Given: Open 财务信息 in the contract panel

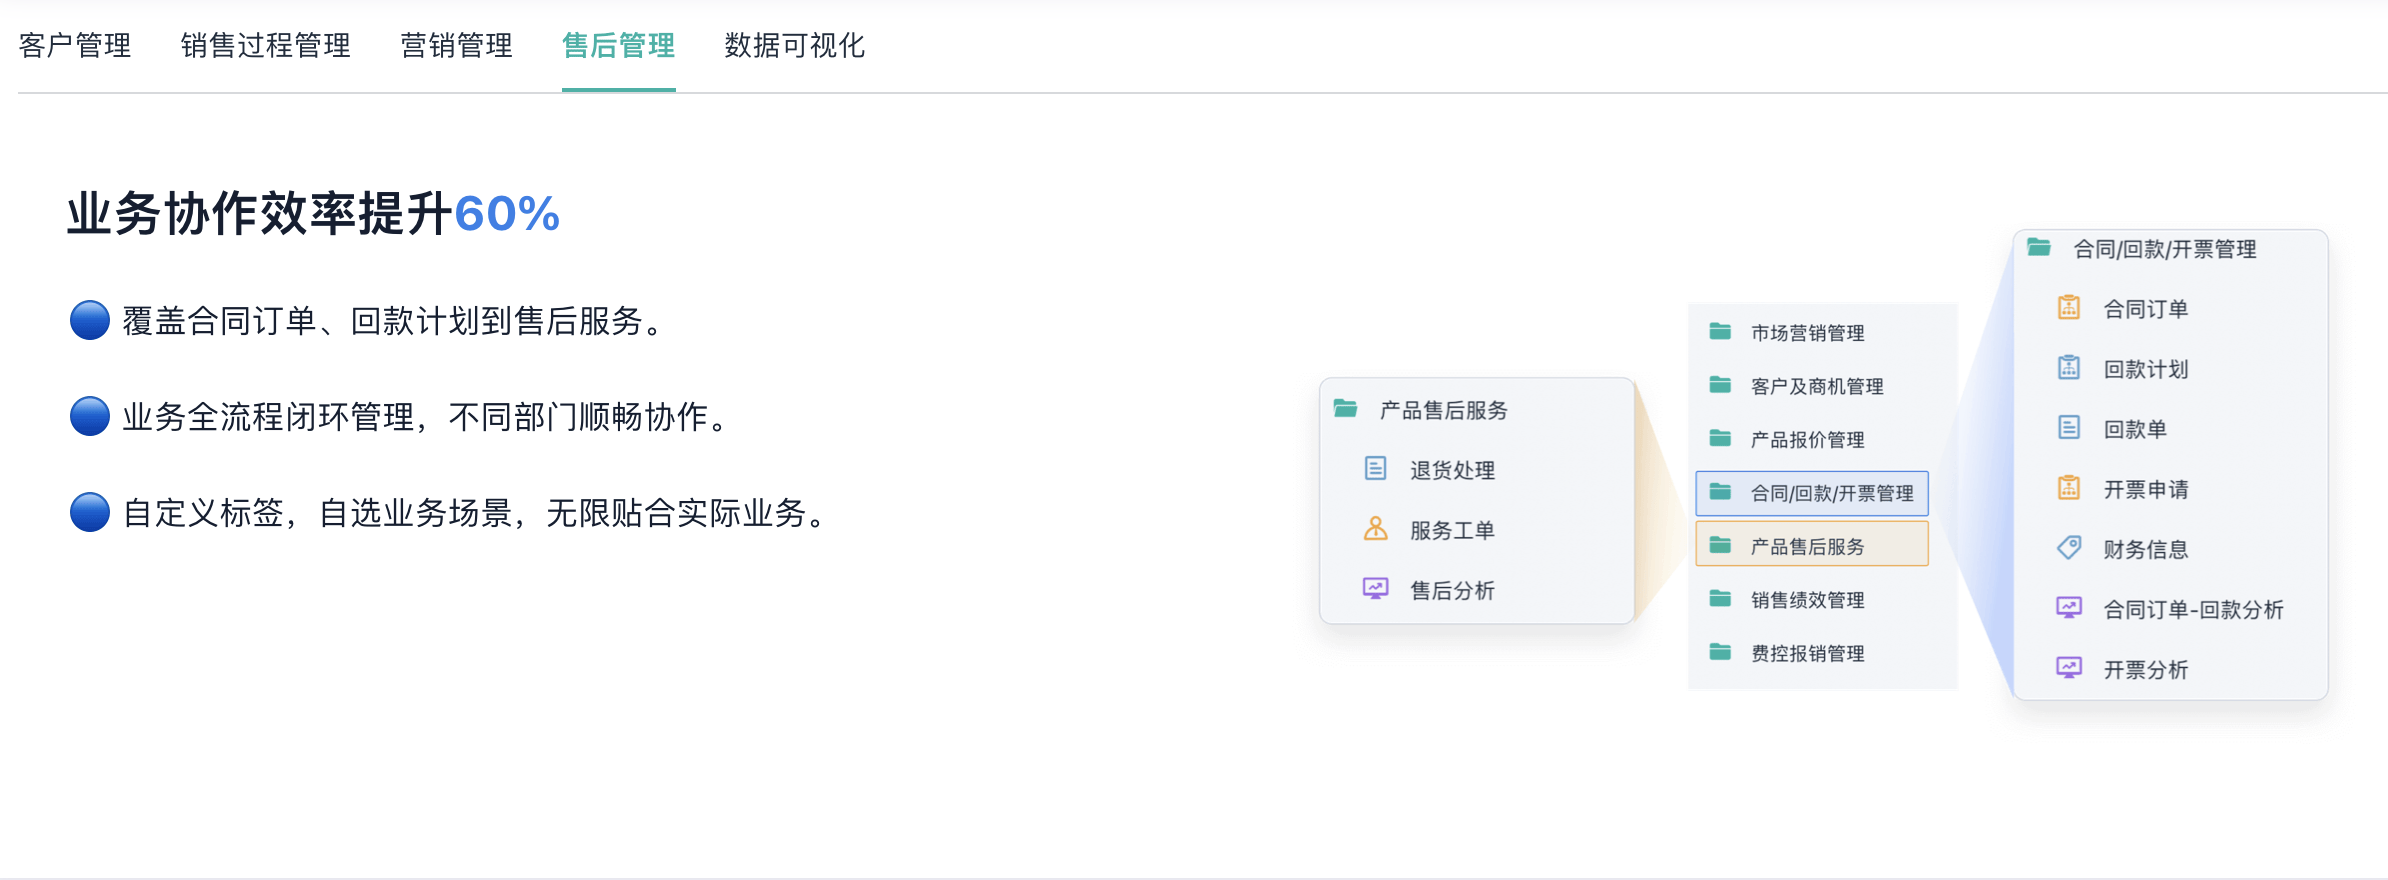Looking at the screenshot, I should click(x=2146, y=549).
